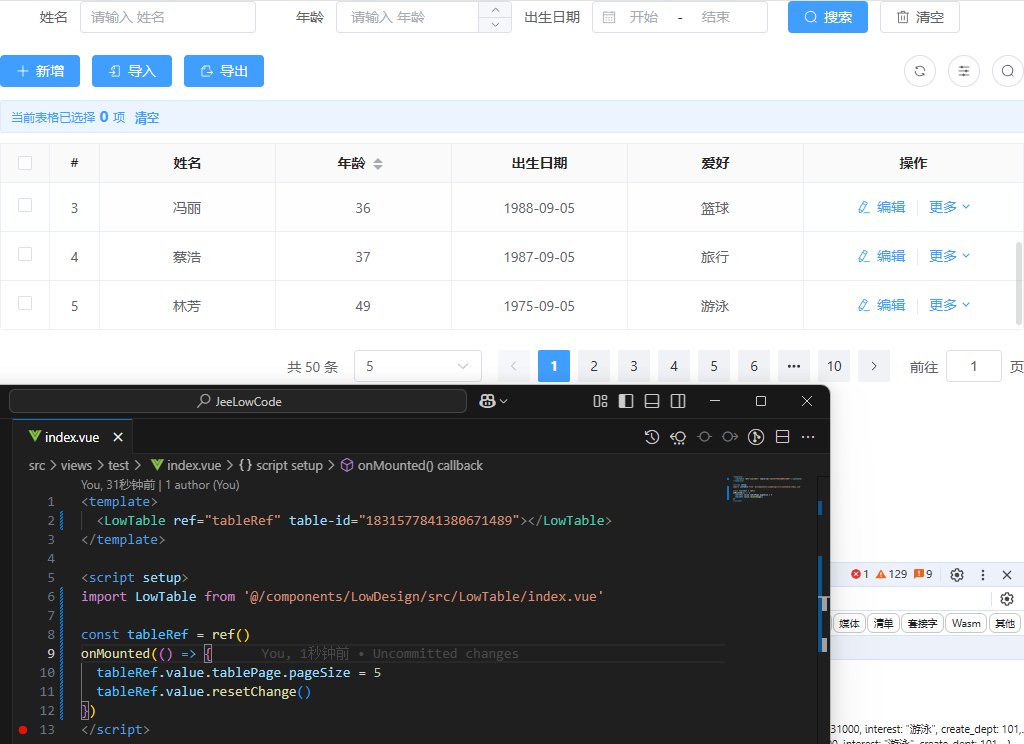The height and width of the screenshot is (744, 1024).
Task: Decrease the 年龄 value with down arrow
Action: (x=495, y=25)
